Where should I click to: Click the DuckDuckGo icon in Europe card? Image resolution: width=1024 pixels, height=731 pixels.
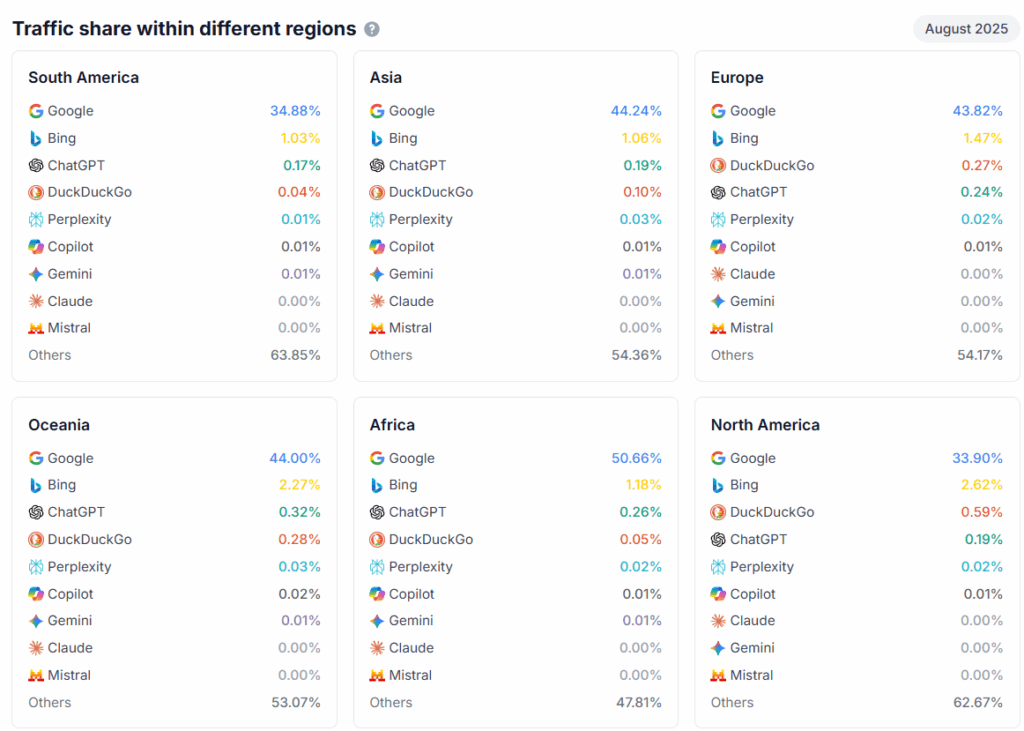point(718,166)
